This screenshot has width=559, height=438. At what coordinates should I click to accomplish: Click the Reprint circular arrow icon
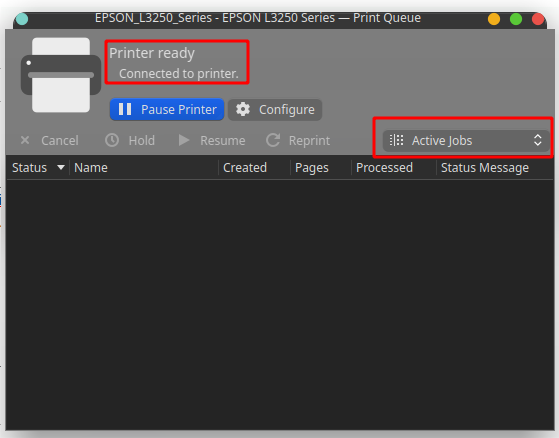tap(273, 140)
